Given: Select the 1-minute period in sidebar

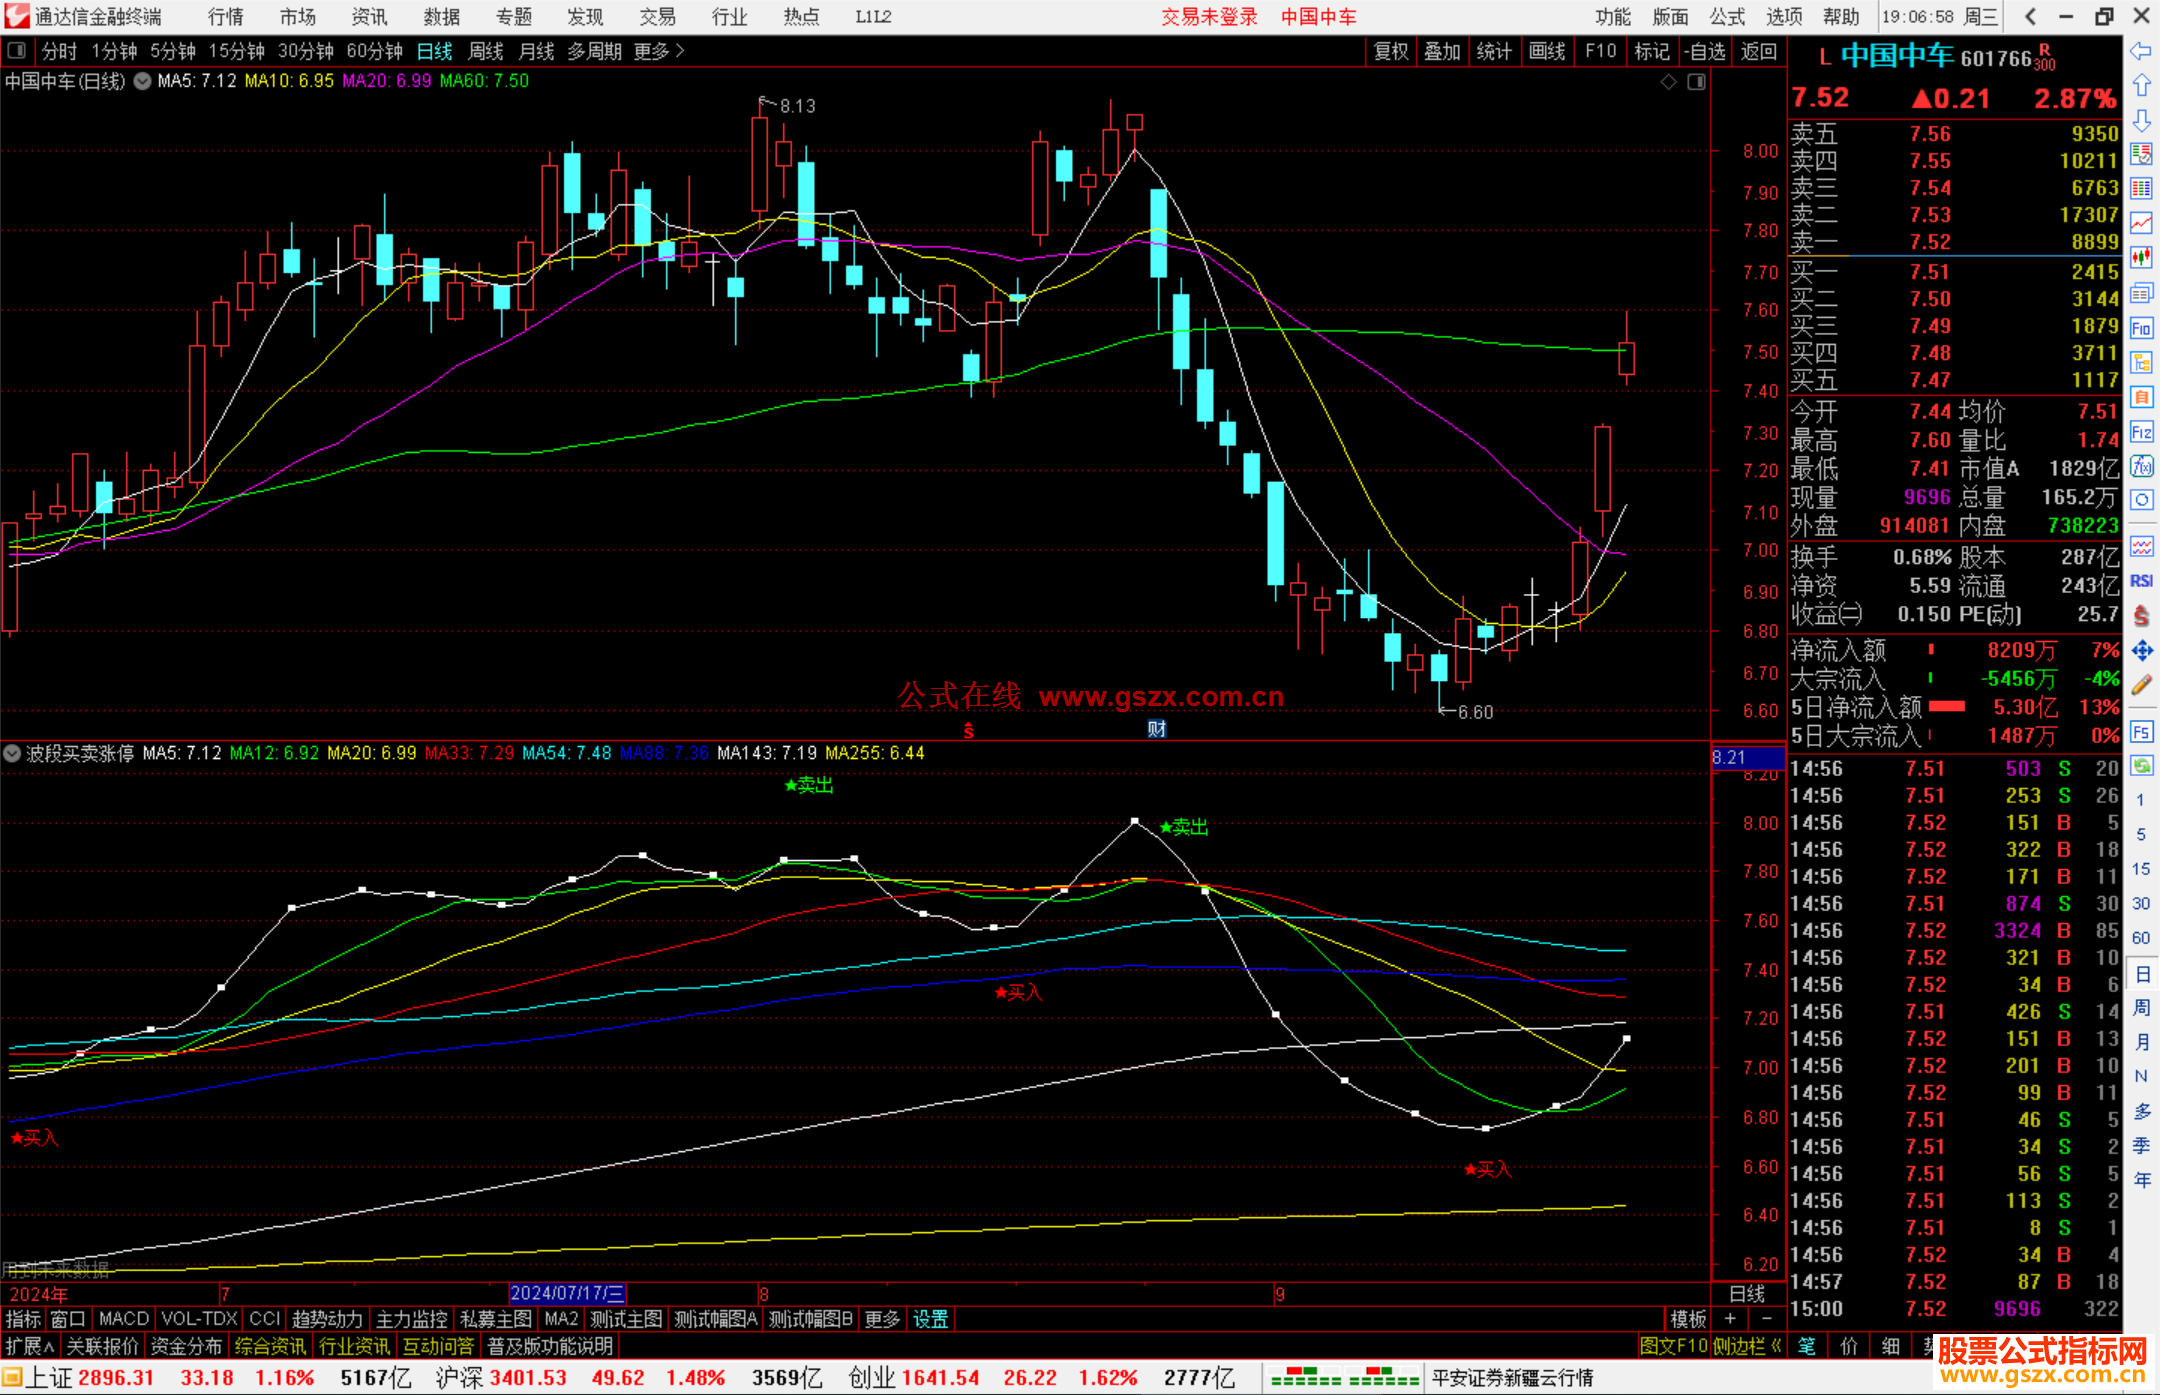Looking at the screenshot, I should [2140, 800].
